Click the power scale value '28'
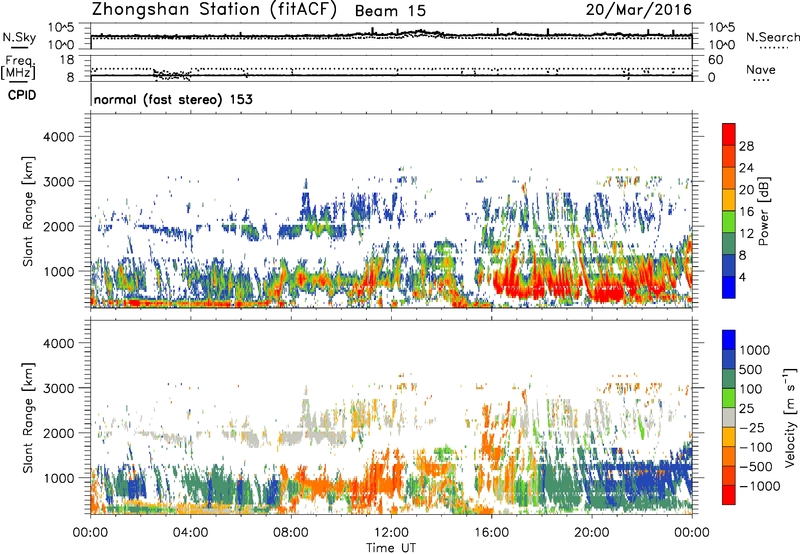 coord(746,146)
